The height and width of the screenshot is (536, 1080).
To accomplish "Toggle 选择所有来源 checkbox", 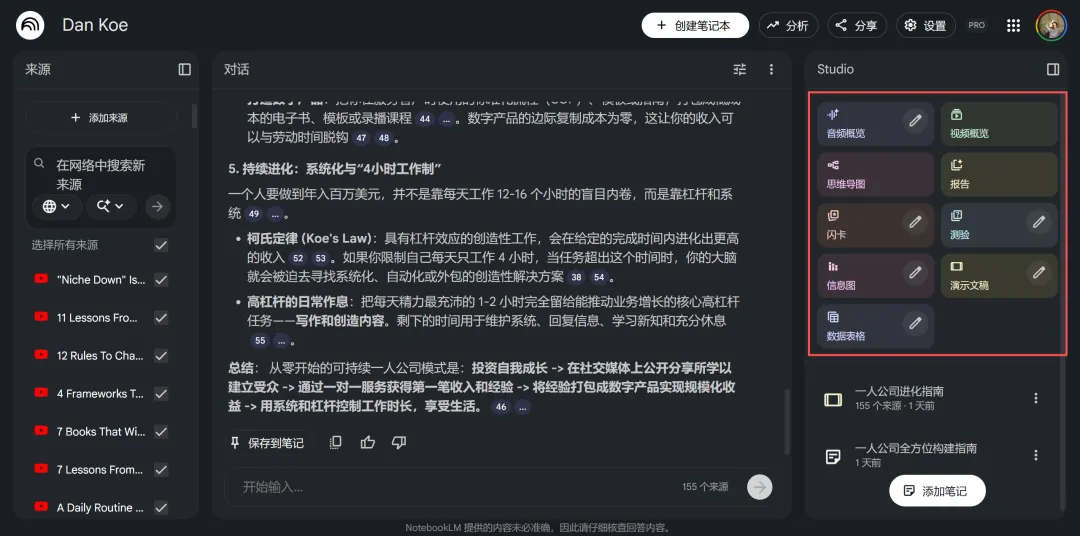I will tap(161, 245).
